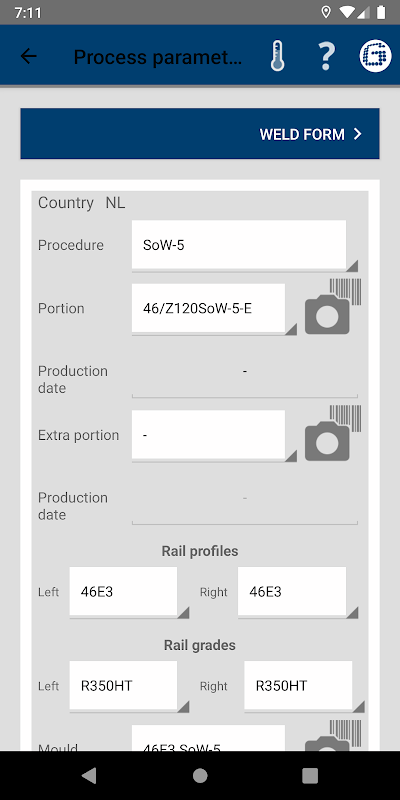Scan barcode with camera beside Extra portion
The height and width of the screenshot is (800, 400).
333,434
